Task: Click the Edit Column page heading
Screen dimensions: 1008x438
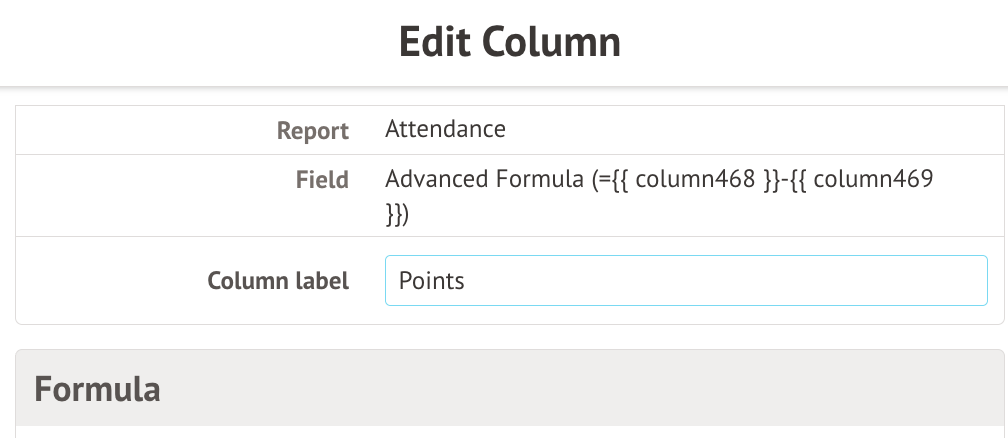Action: [509, 42]
